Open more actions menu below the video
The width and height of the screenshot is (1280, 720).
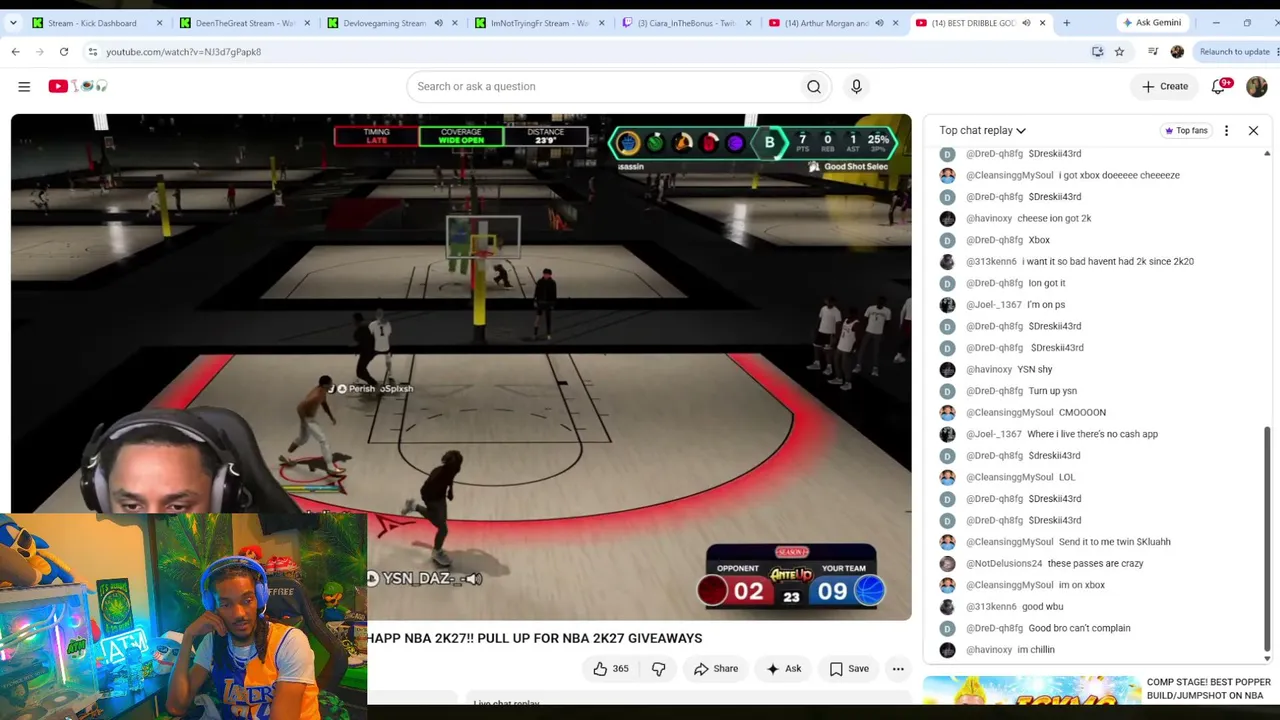pyautogui.click(x=898, y=669)
